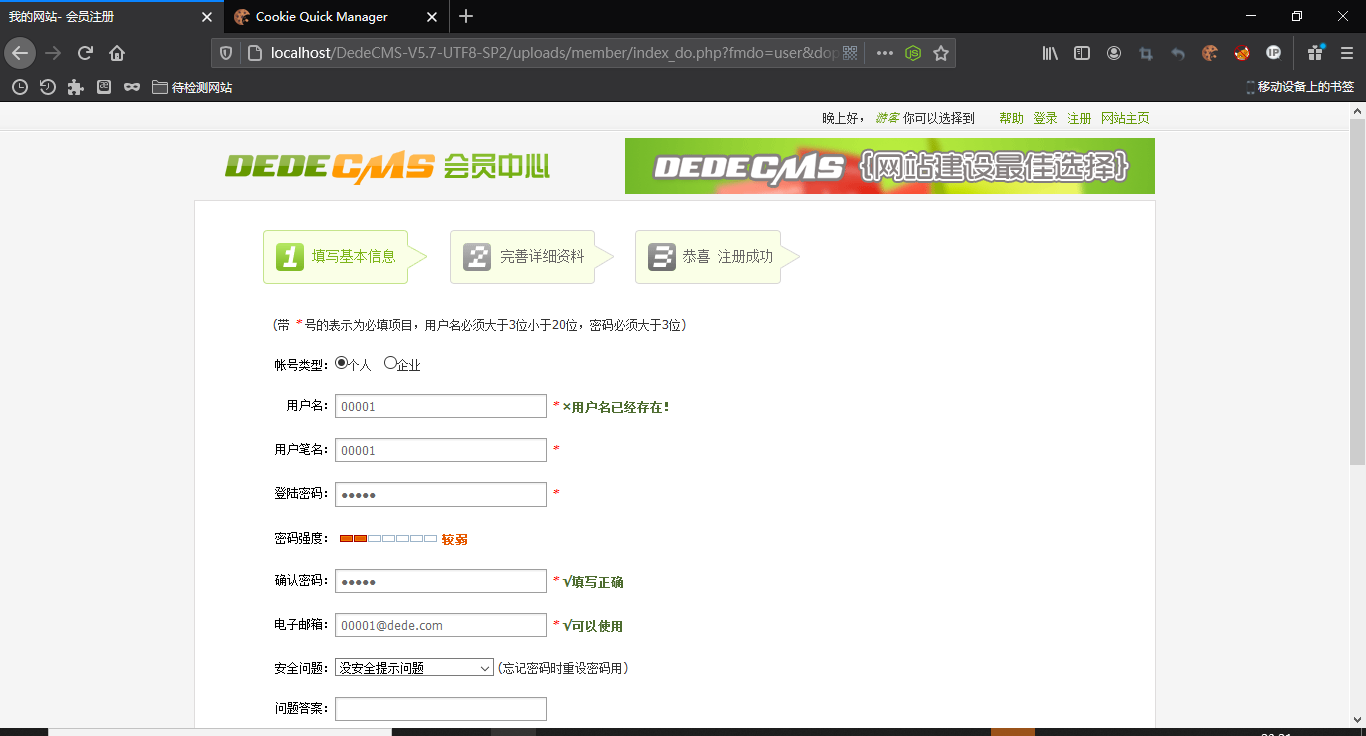The width and height of the screenshot is (1366, 736).
Task: Toggle the sidebar panel icon
Action: tap(1082, 53)
